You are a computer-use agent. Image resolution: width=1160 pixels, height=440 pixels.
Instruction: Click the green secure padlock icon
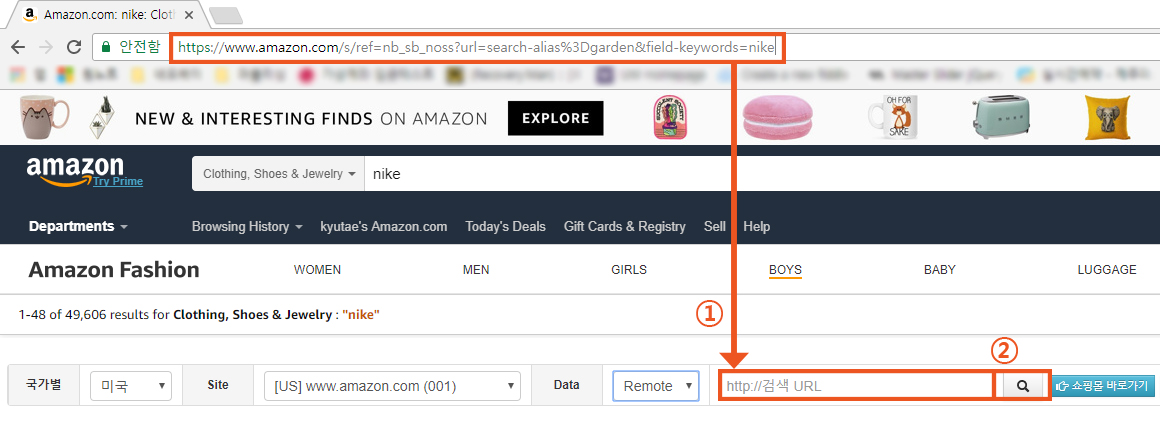point(106,47)
